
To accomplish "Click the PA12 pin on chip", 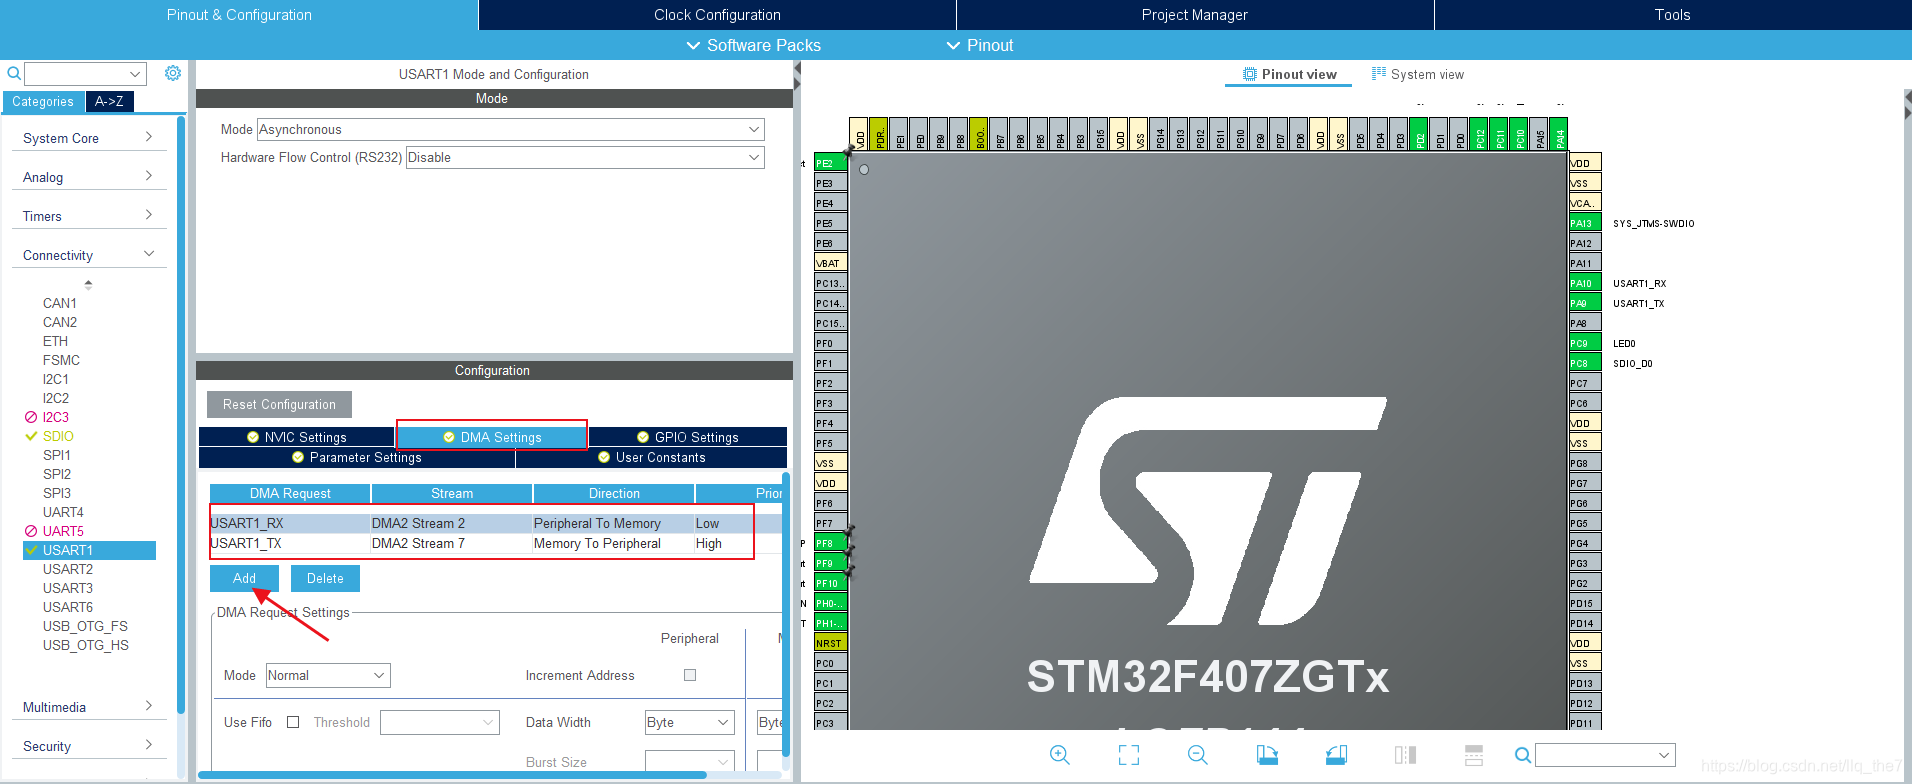I will click(x=1585, y=243).
